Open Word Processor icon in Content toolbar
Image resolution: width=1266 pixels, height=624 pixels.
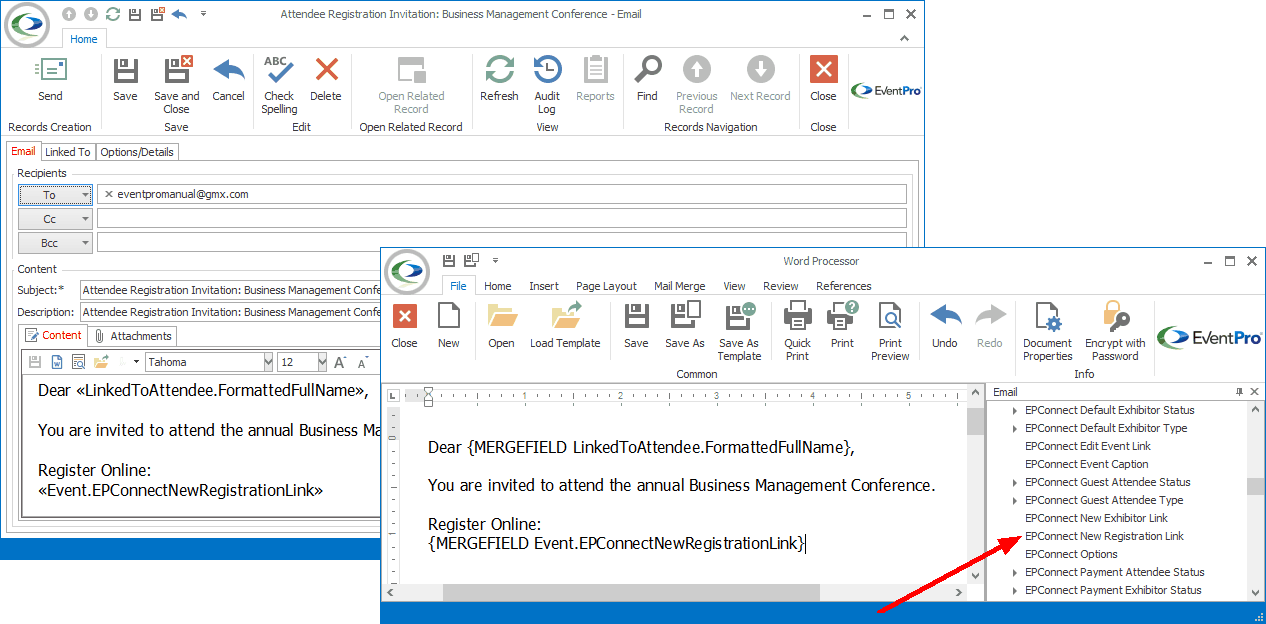56,362
